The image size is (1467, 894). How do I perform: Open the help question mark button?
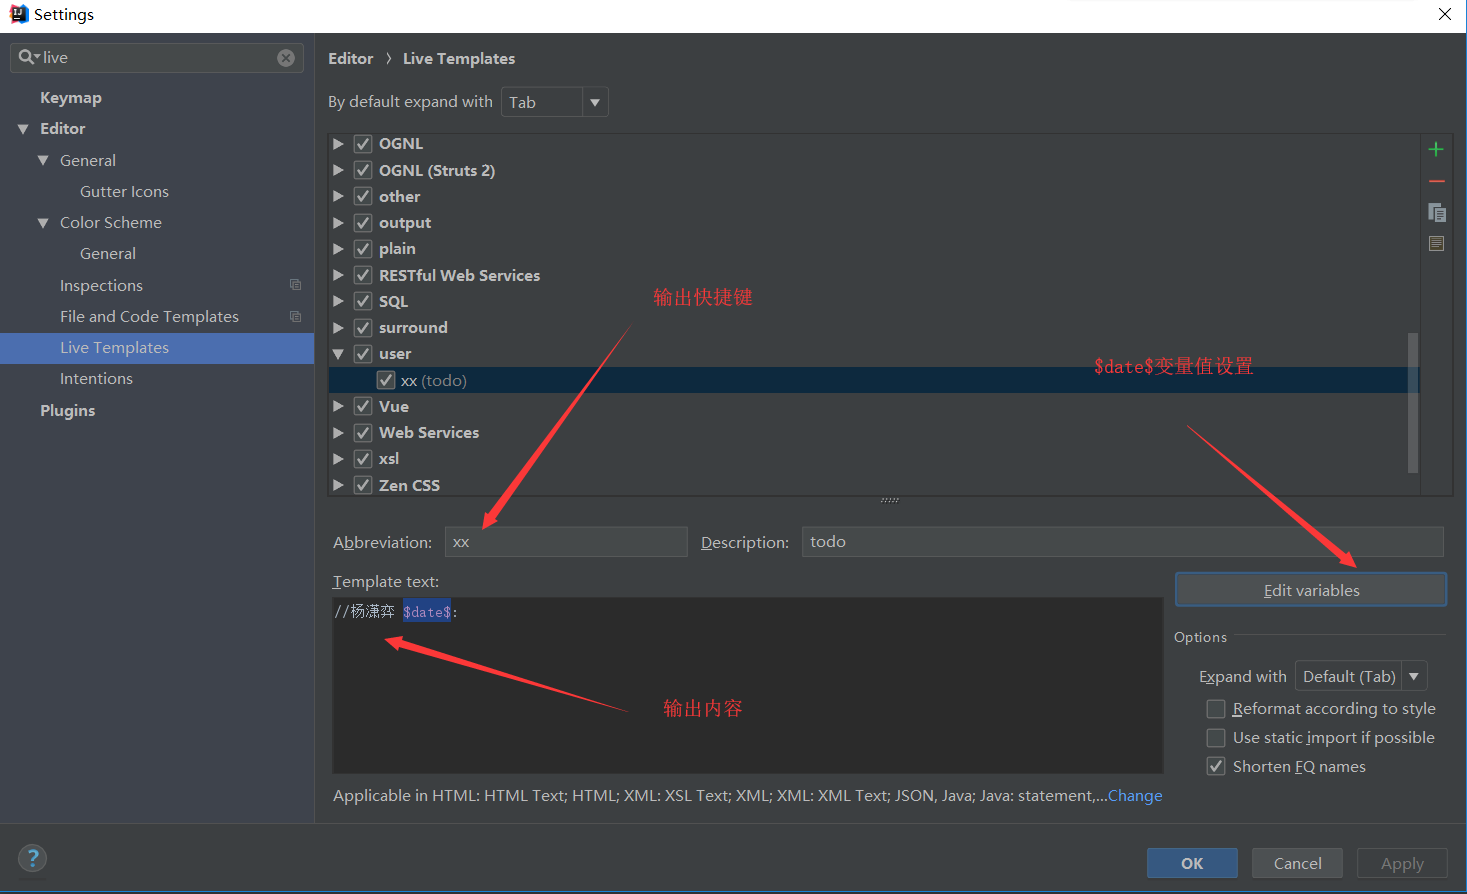point(32,858)
